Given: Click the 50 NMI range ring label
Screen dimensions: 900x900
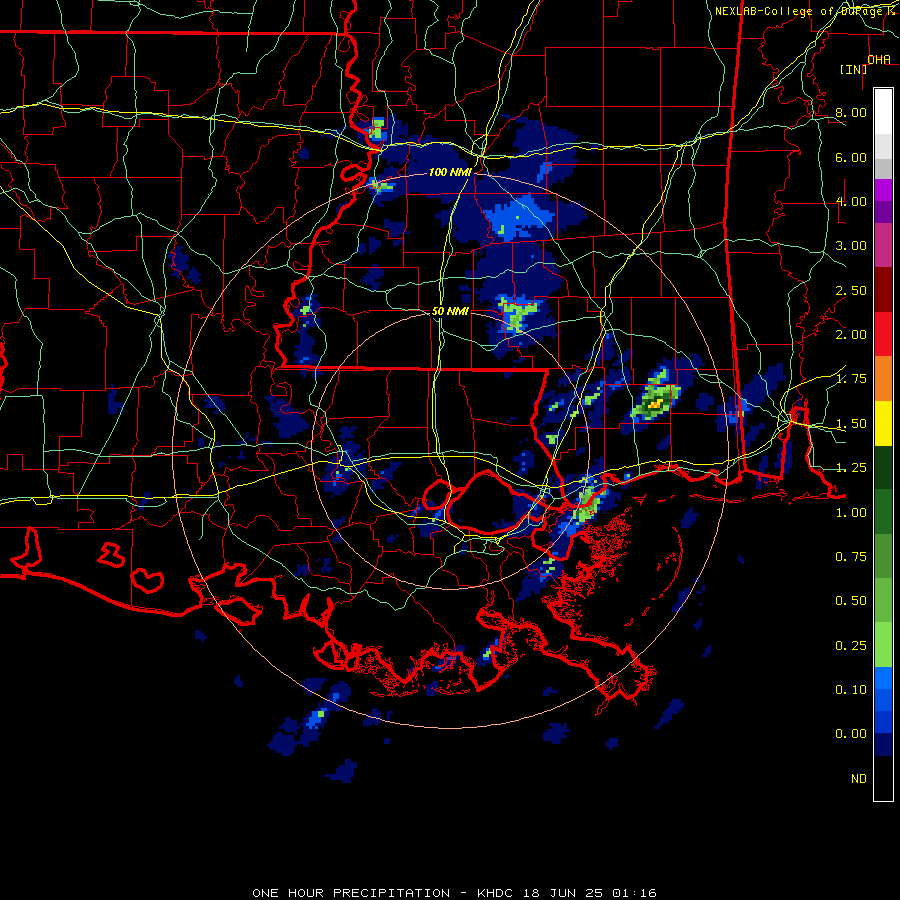Looking at the screenshot, I should 450,311.
